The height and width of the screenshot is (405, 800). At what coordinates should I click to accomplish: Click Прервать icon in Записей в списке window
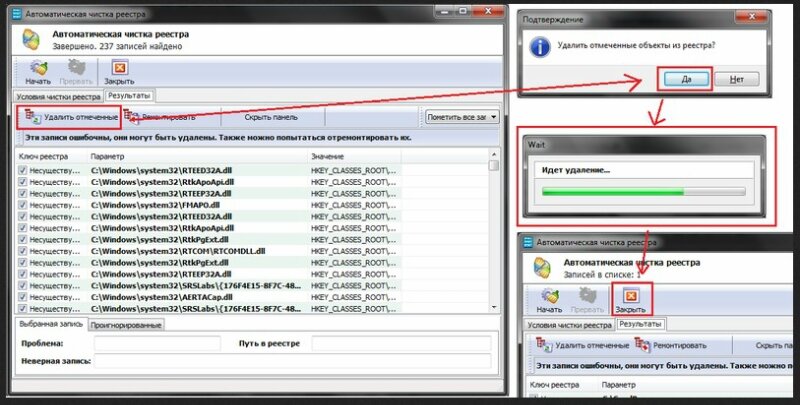(587, 300)
